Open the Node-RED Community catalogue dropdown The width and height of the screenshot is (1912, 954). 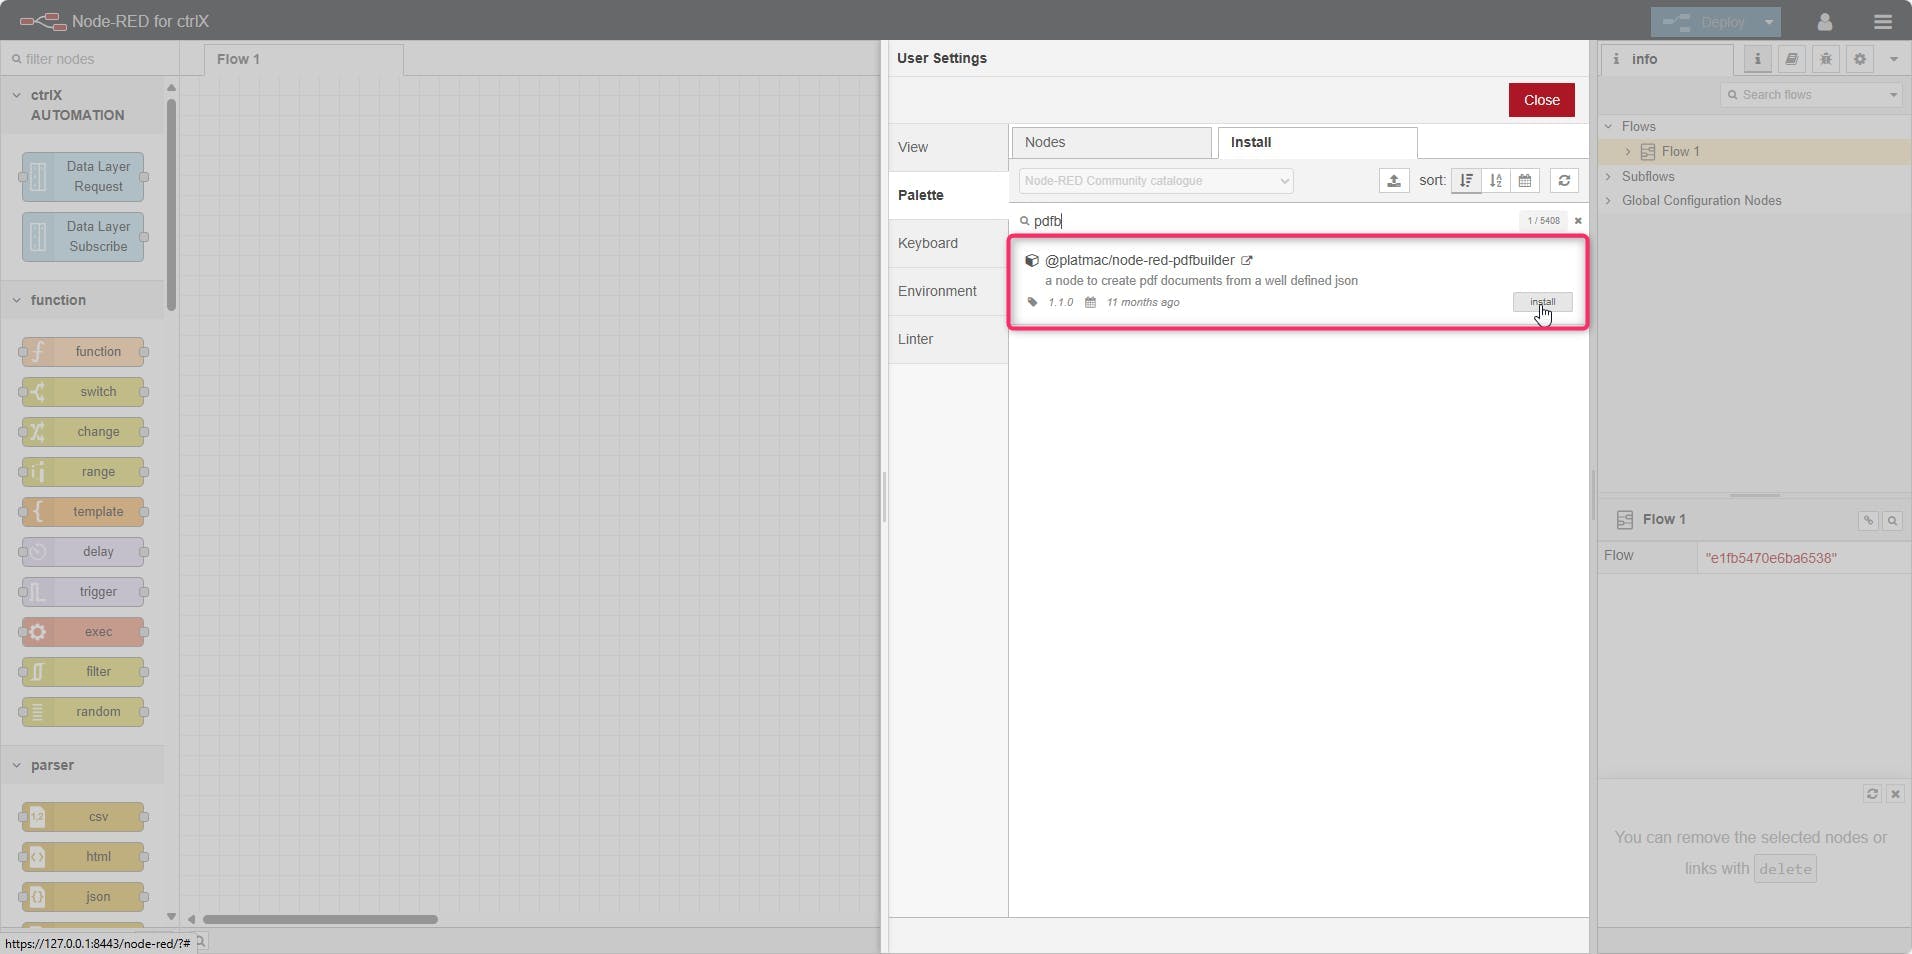tap(1156, 181)
